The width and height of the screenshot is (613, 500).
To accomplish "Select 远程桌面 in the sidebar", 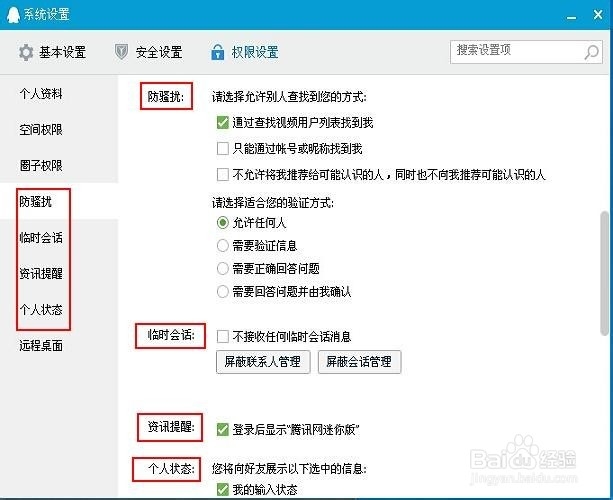I will [41, 346].
